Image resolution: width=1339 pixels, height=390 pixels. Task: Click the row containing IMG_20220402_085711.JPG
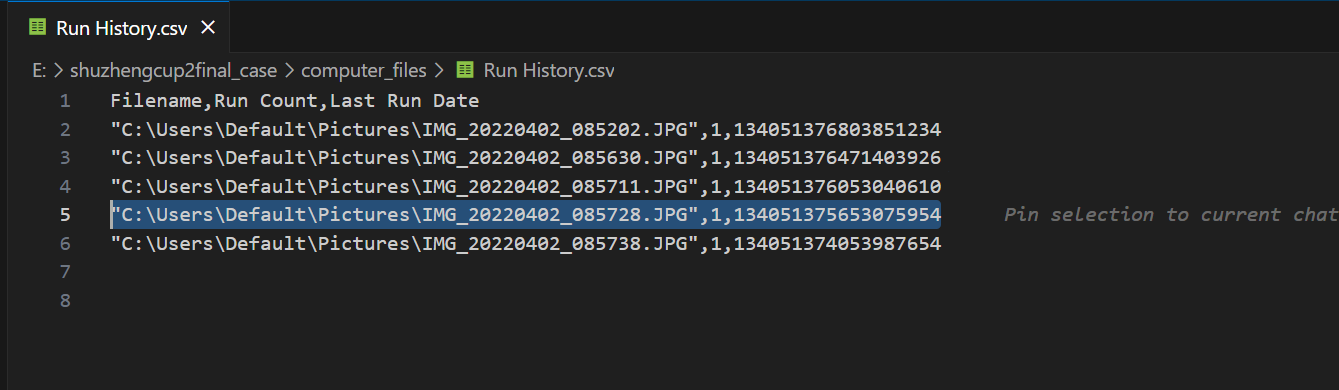point(526,186)
